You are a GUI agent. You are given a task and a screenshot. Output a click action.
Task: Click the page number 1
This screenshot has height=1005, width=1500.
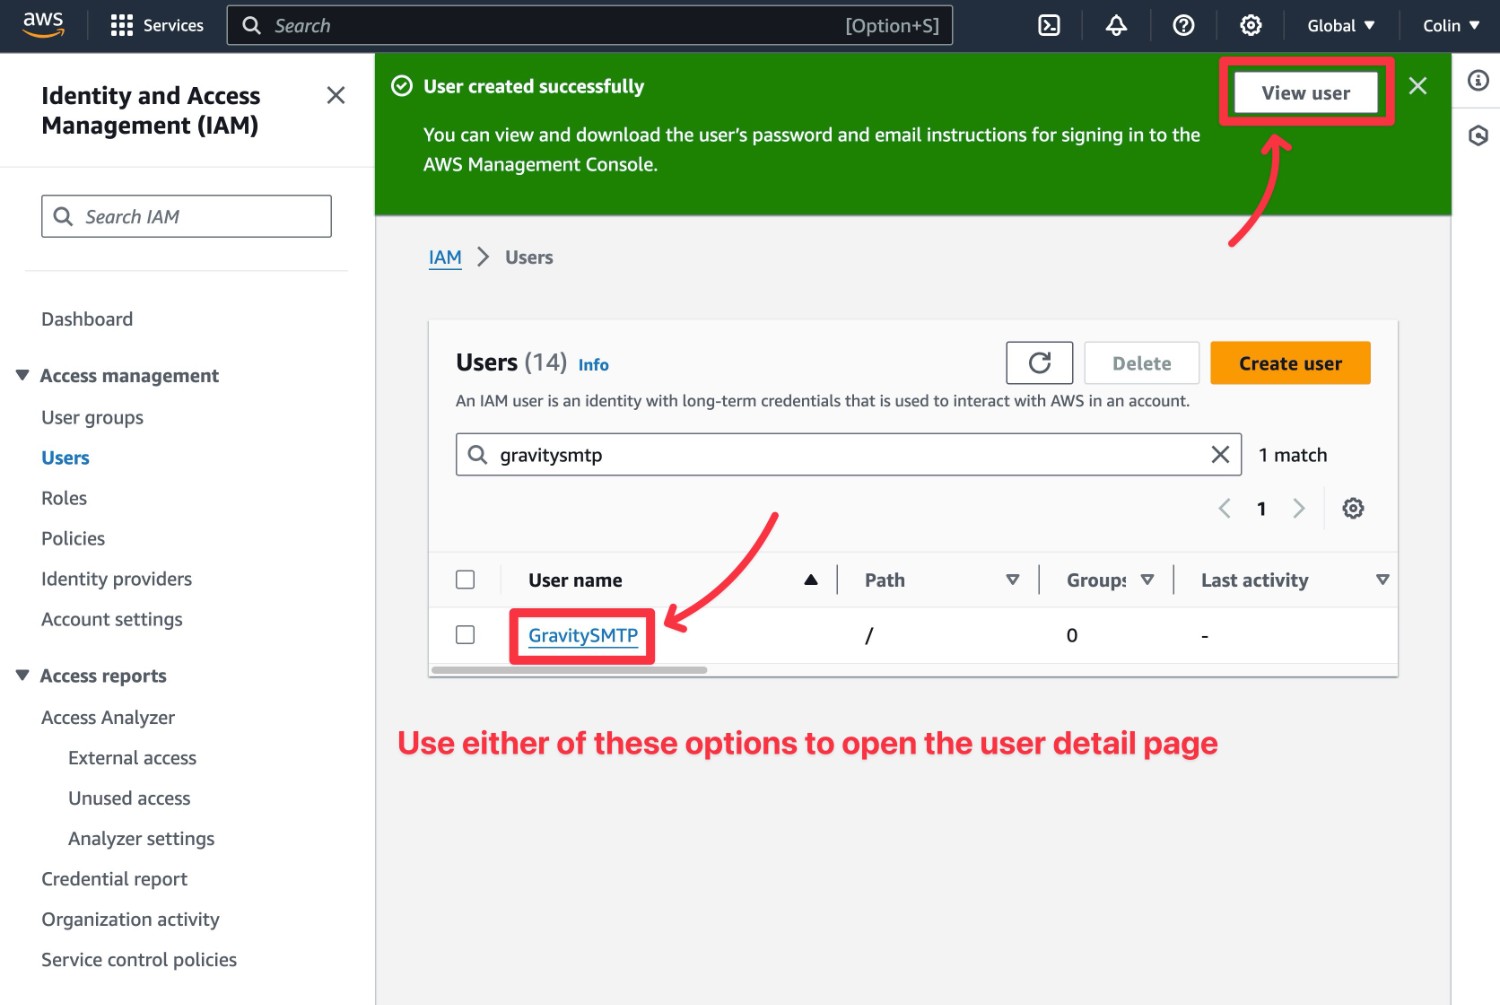tap(1261, 509)
